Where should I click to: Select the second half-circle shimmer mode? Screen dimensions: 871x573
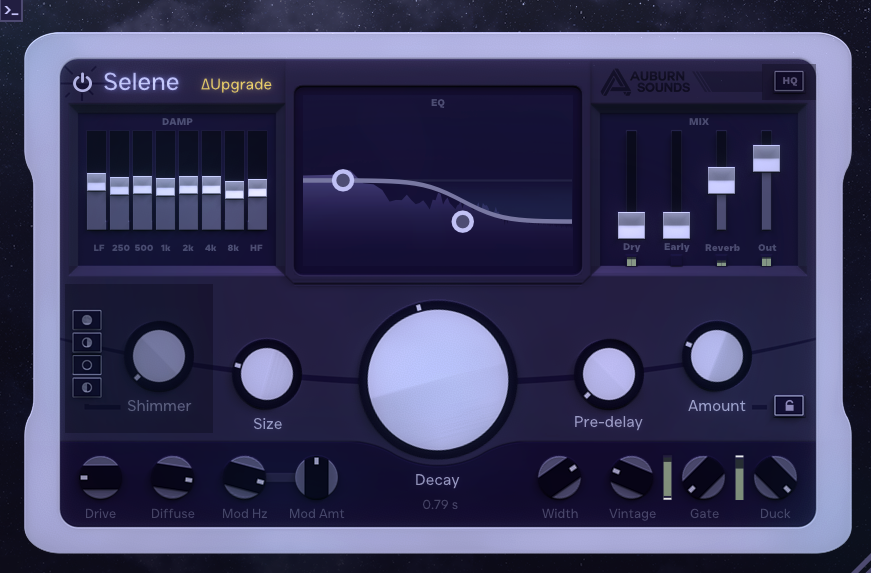click(x=87, y=343)
